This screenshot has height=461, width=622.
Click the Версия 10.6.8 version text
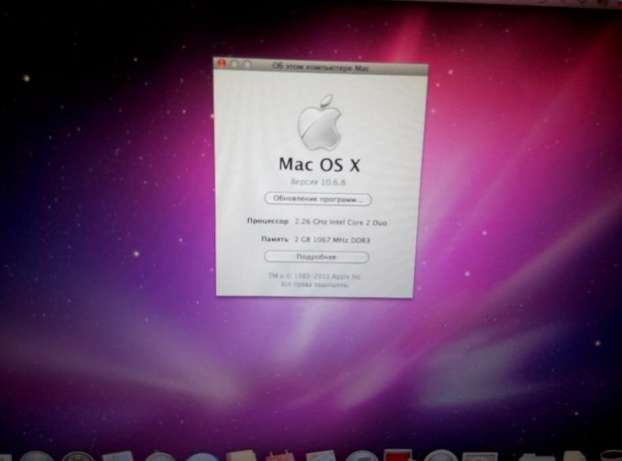click(316, 183)
